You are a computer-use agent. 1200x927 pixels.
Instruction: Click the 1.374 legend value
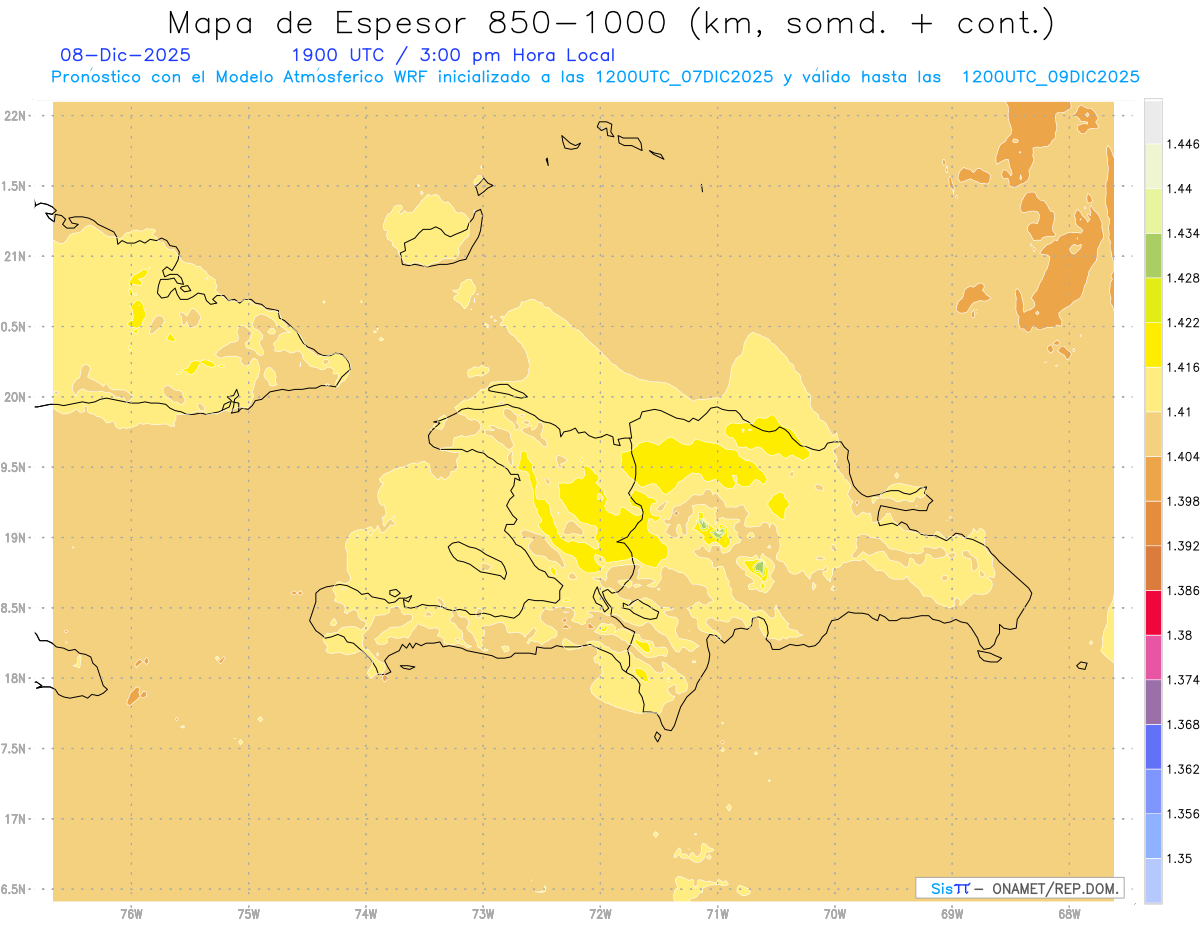coord(1183,680)
